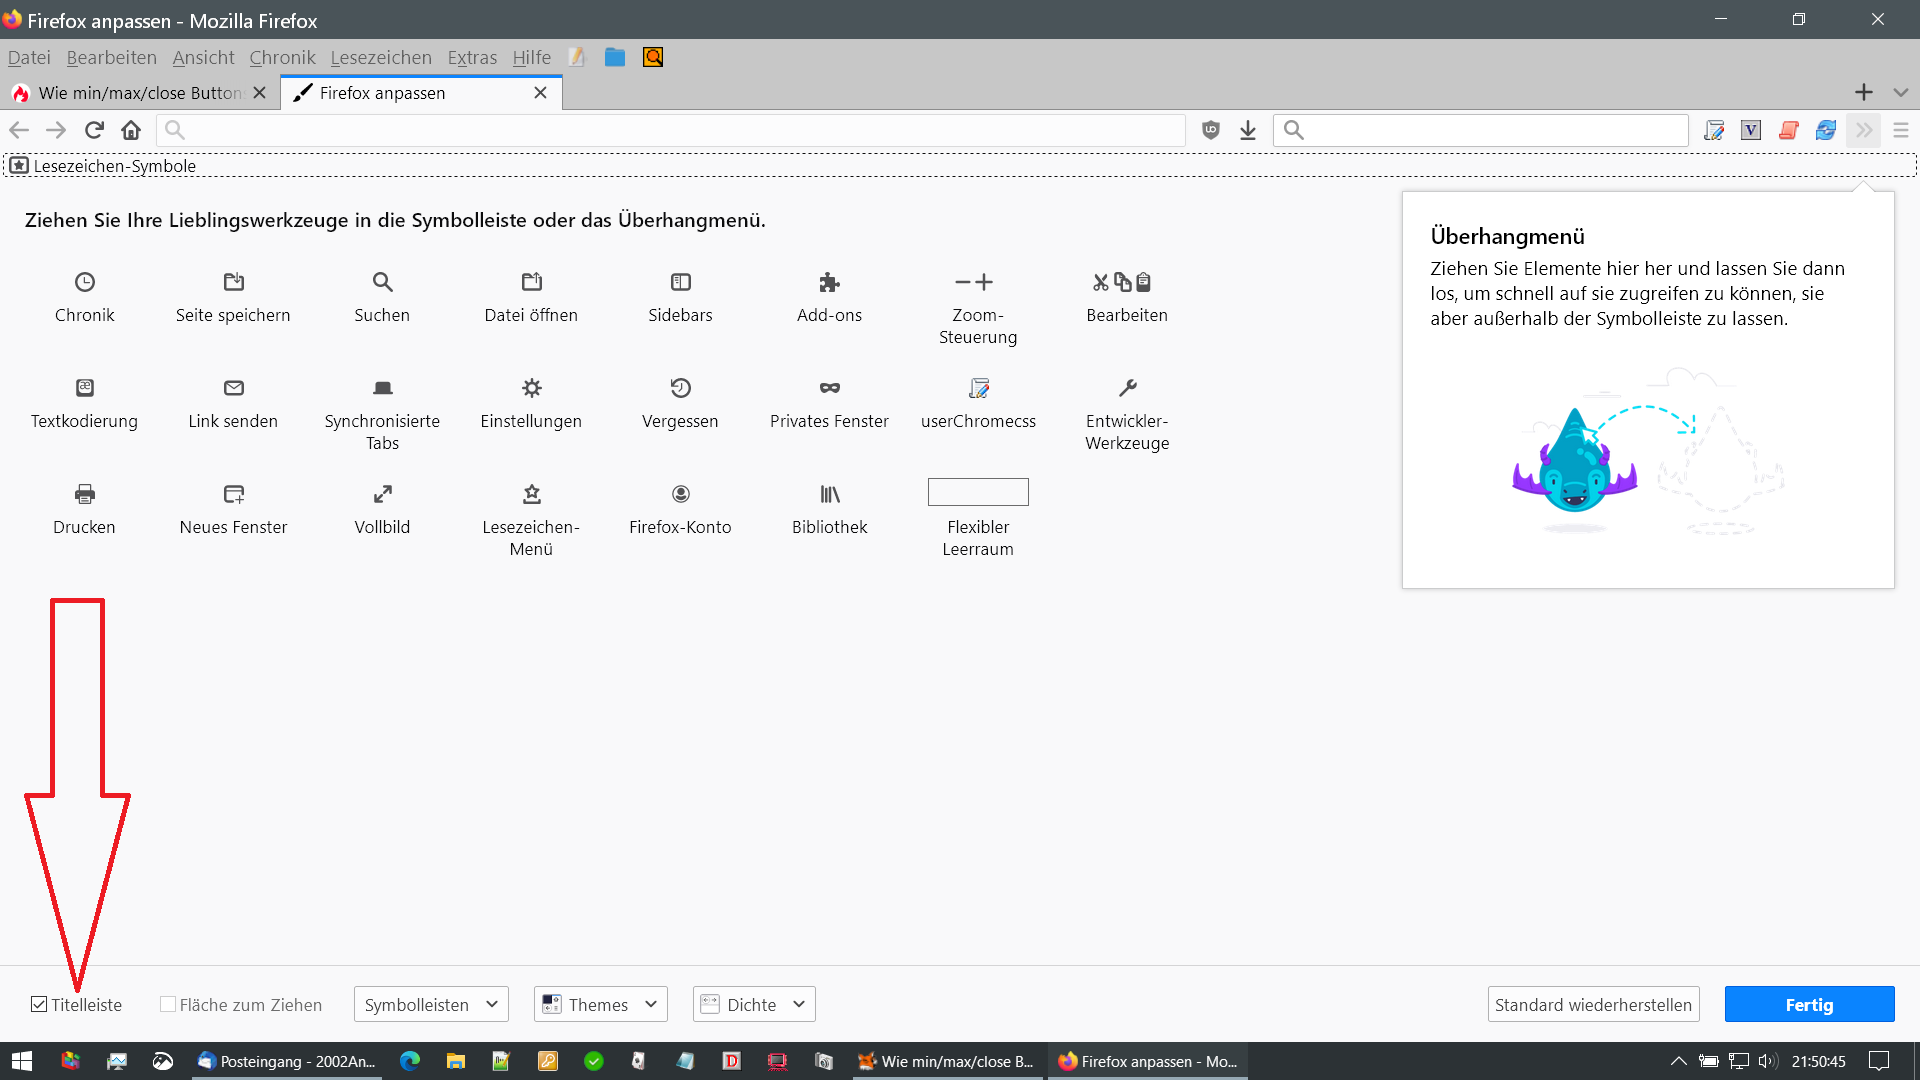The height and width of the screenshot is (1080, 1920).
Task: Select the Bibliothek books icon
Action: [829, 494]
